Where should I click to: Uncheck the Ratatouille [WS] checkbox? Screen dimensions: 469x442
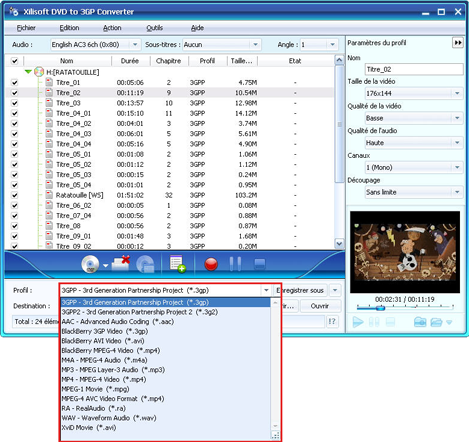click(x=14, y=195)
